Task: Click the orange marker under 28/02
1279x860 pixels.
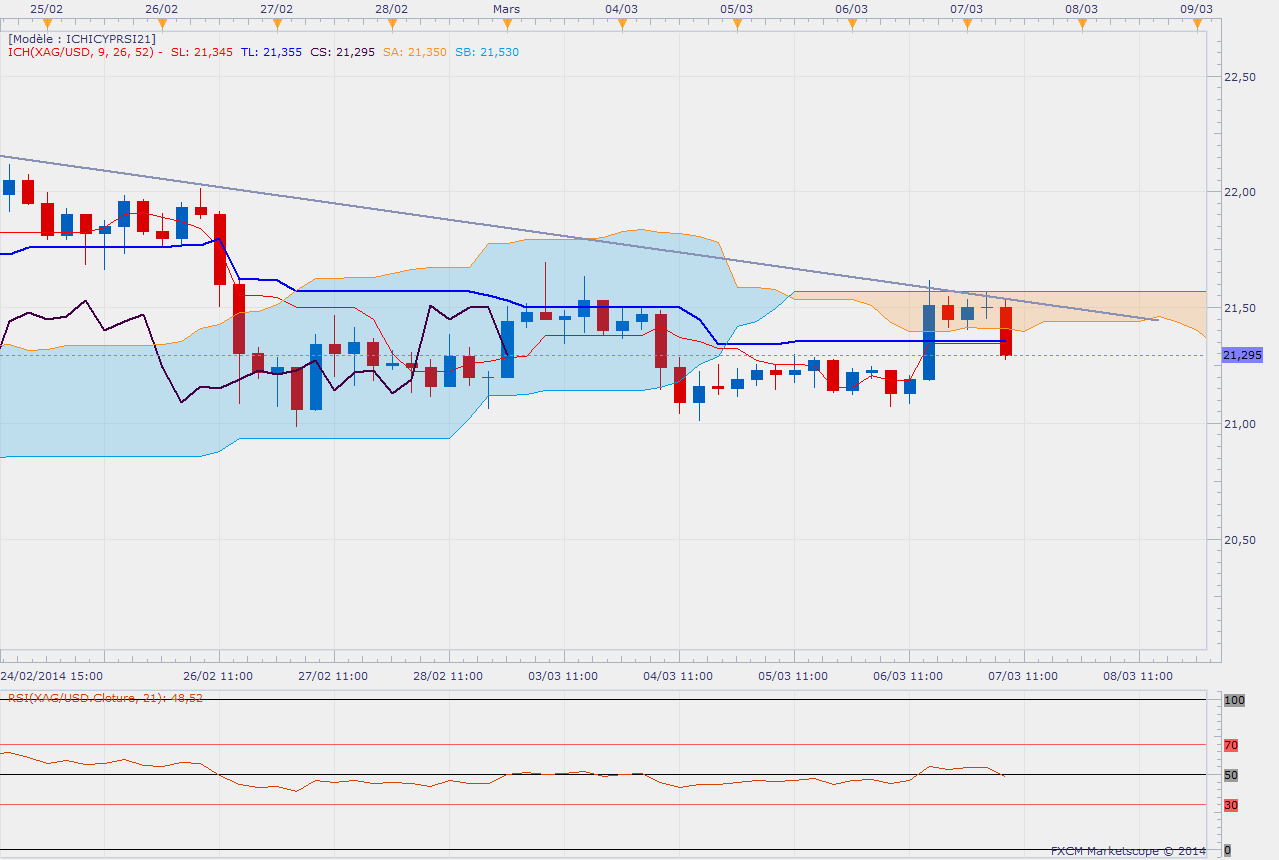Action: [392, 23]
